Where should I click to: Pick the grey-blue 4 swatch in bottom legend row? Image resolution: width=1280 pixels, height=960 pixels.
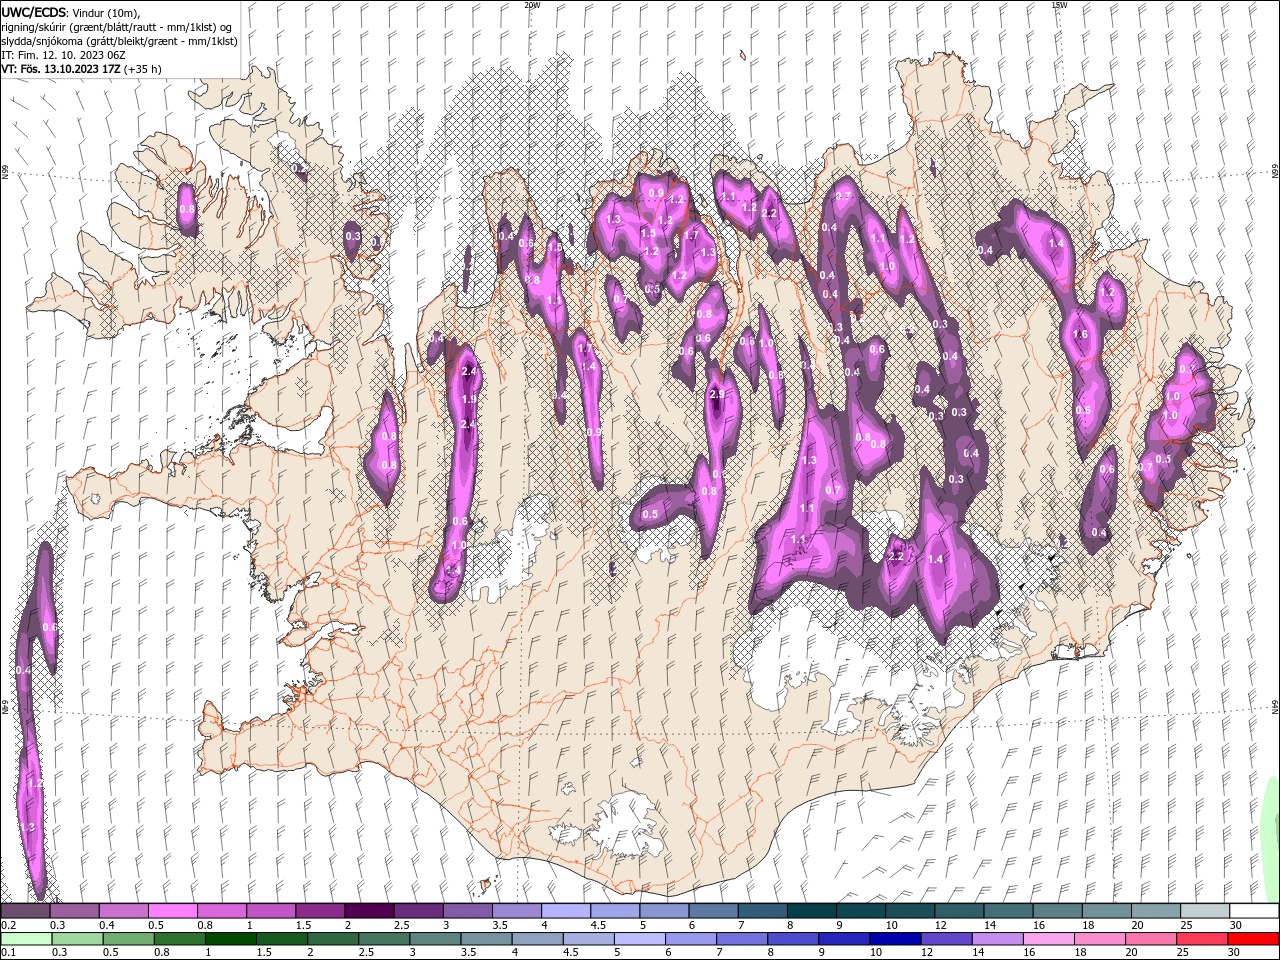(x=537, y=939)
